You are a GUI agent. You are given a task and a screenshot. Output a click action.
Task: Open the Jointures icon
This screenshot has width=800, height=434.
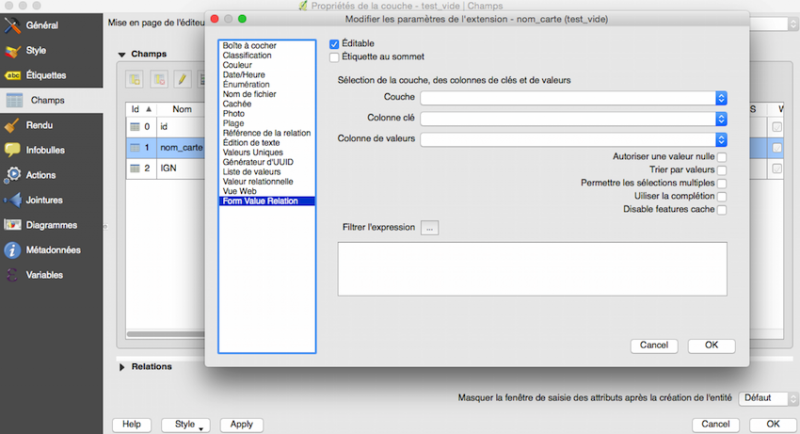(13, 200)
